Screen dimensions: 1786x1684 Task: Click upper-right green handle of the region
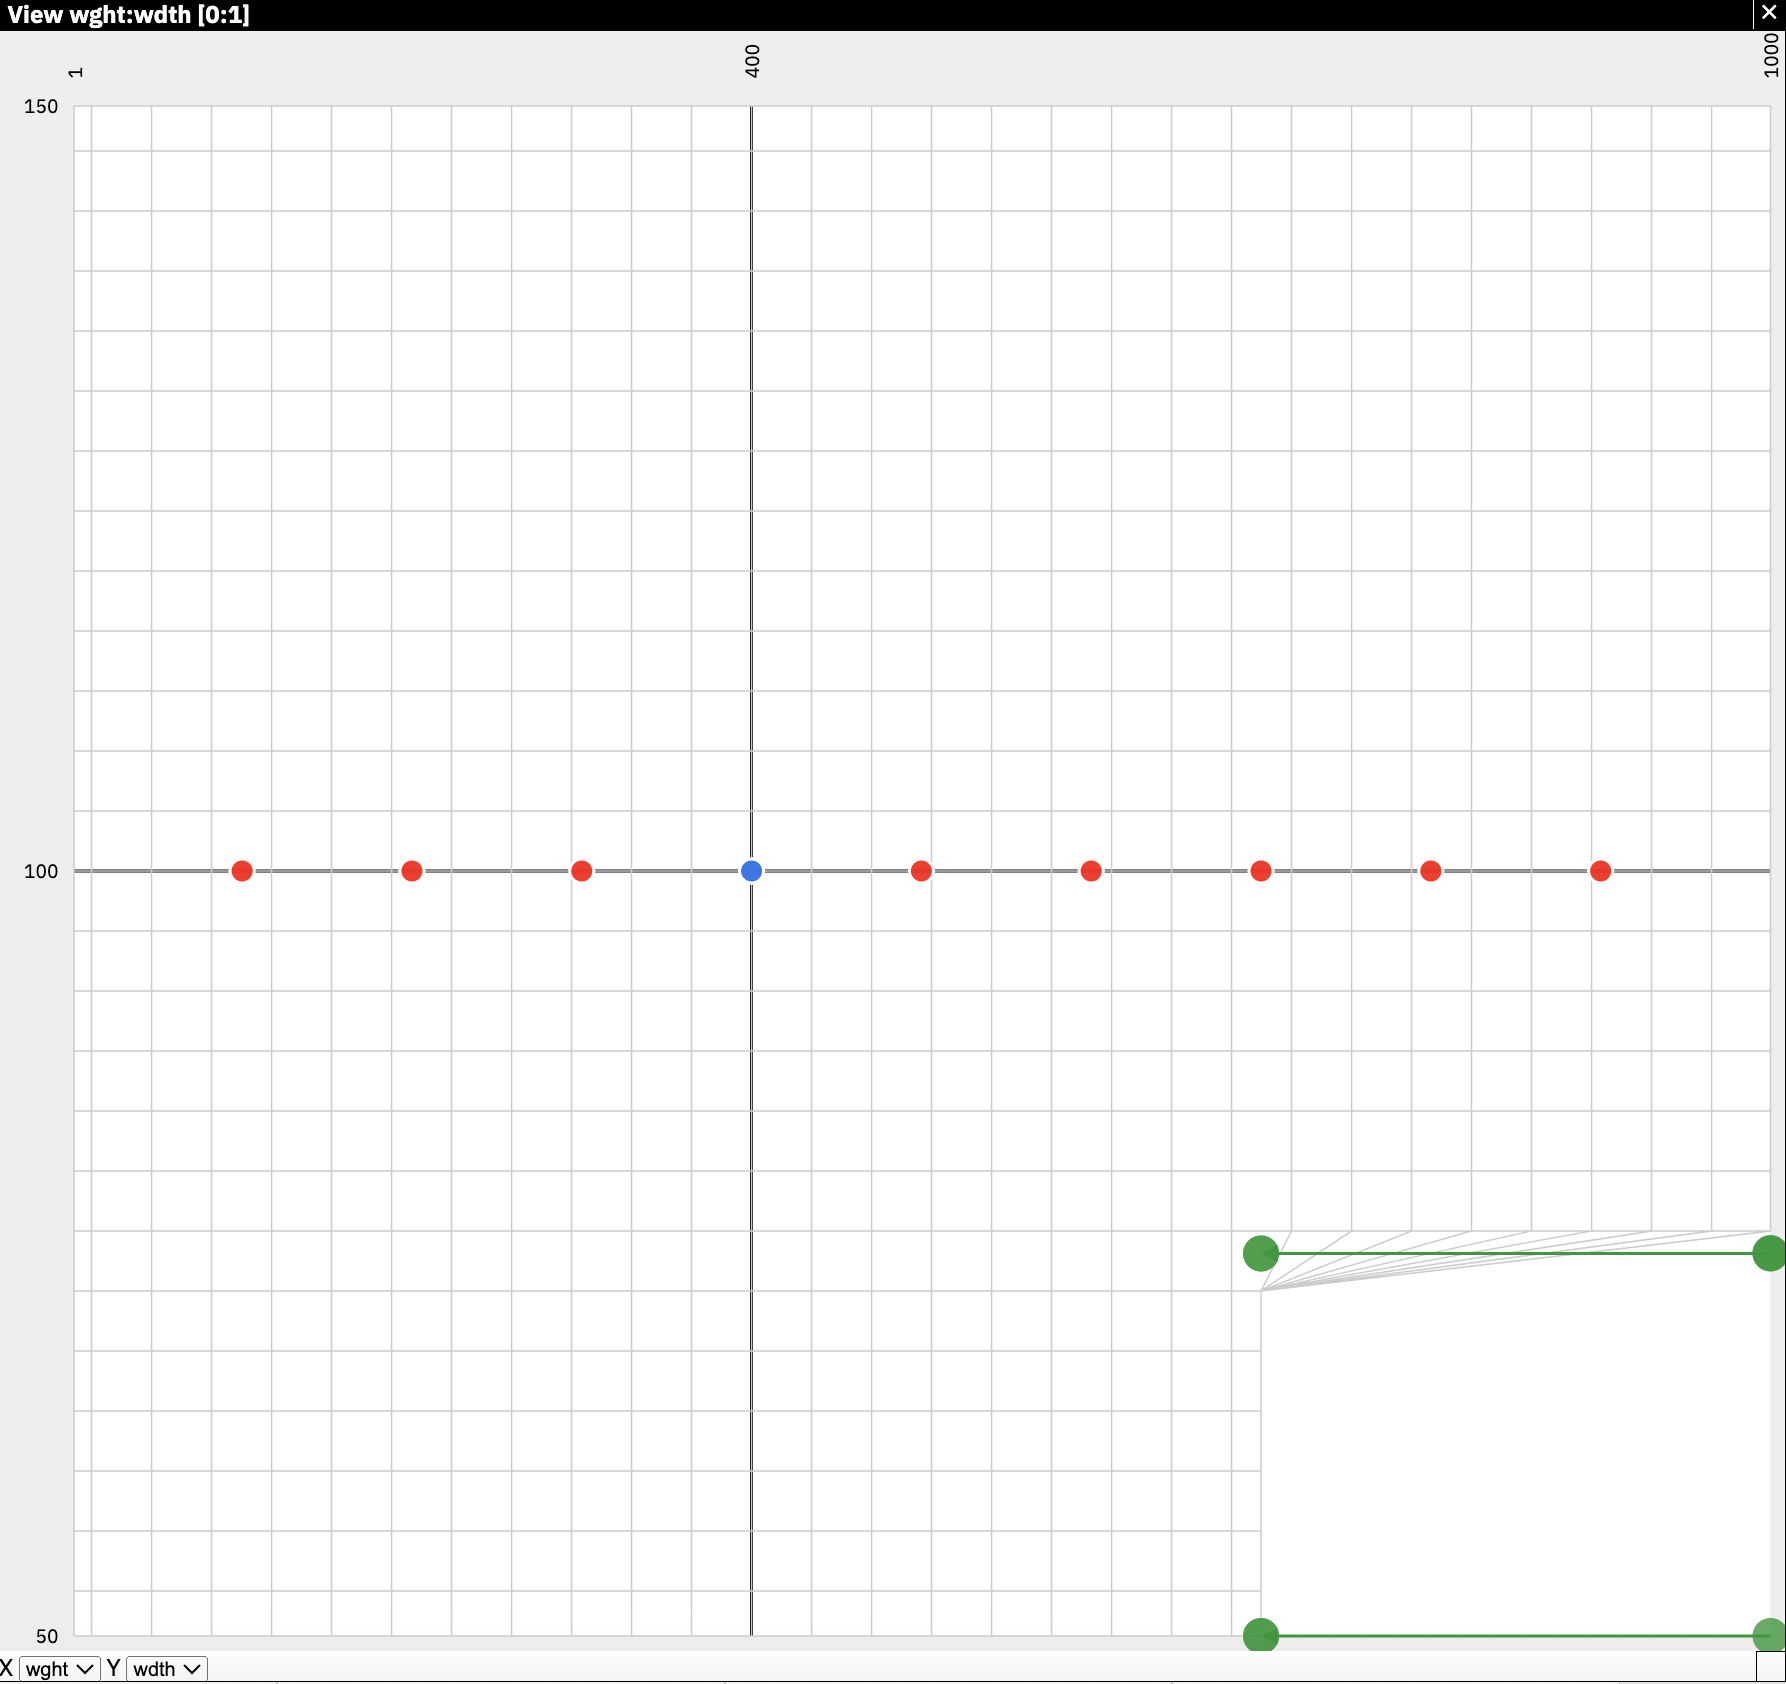coord(1769,1253)
